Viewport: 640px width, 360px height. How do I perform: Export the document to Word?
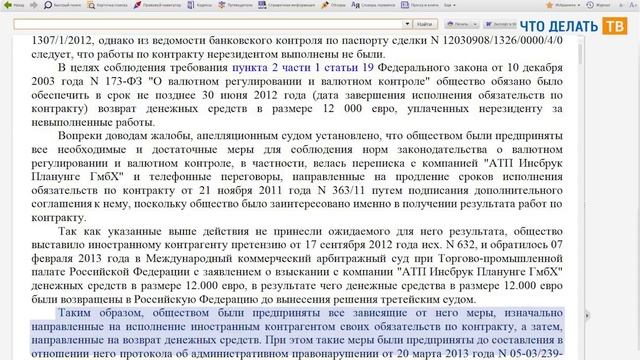pos(500,24)
